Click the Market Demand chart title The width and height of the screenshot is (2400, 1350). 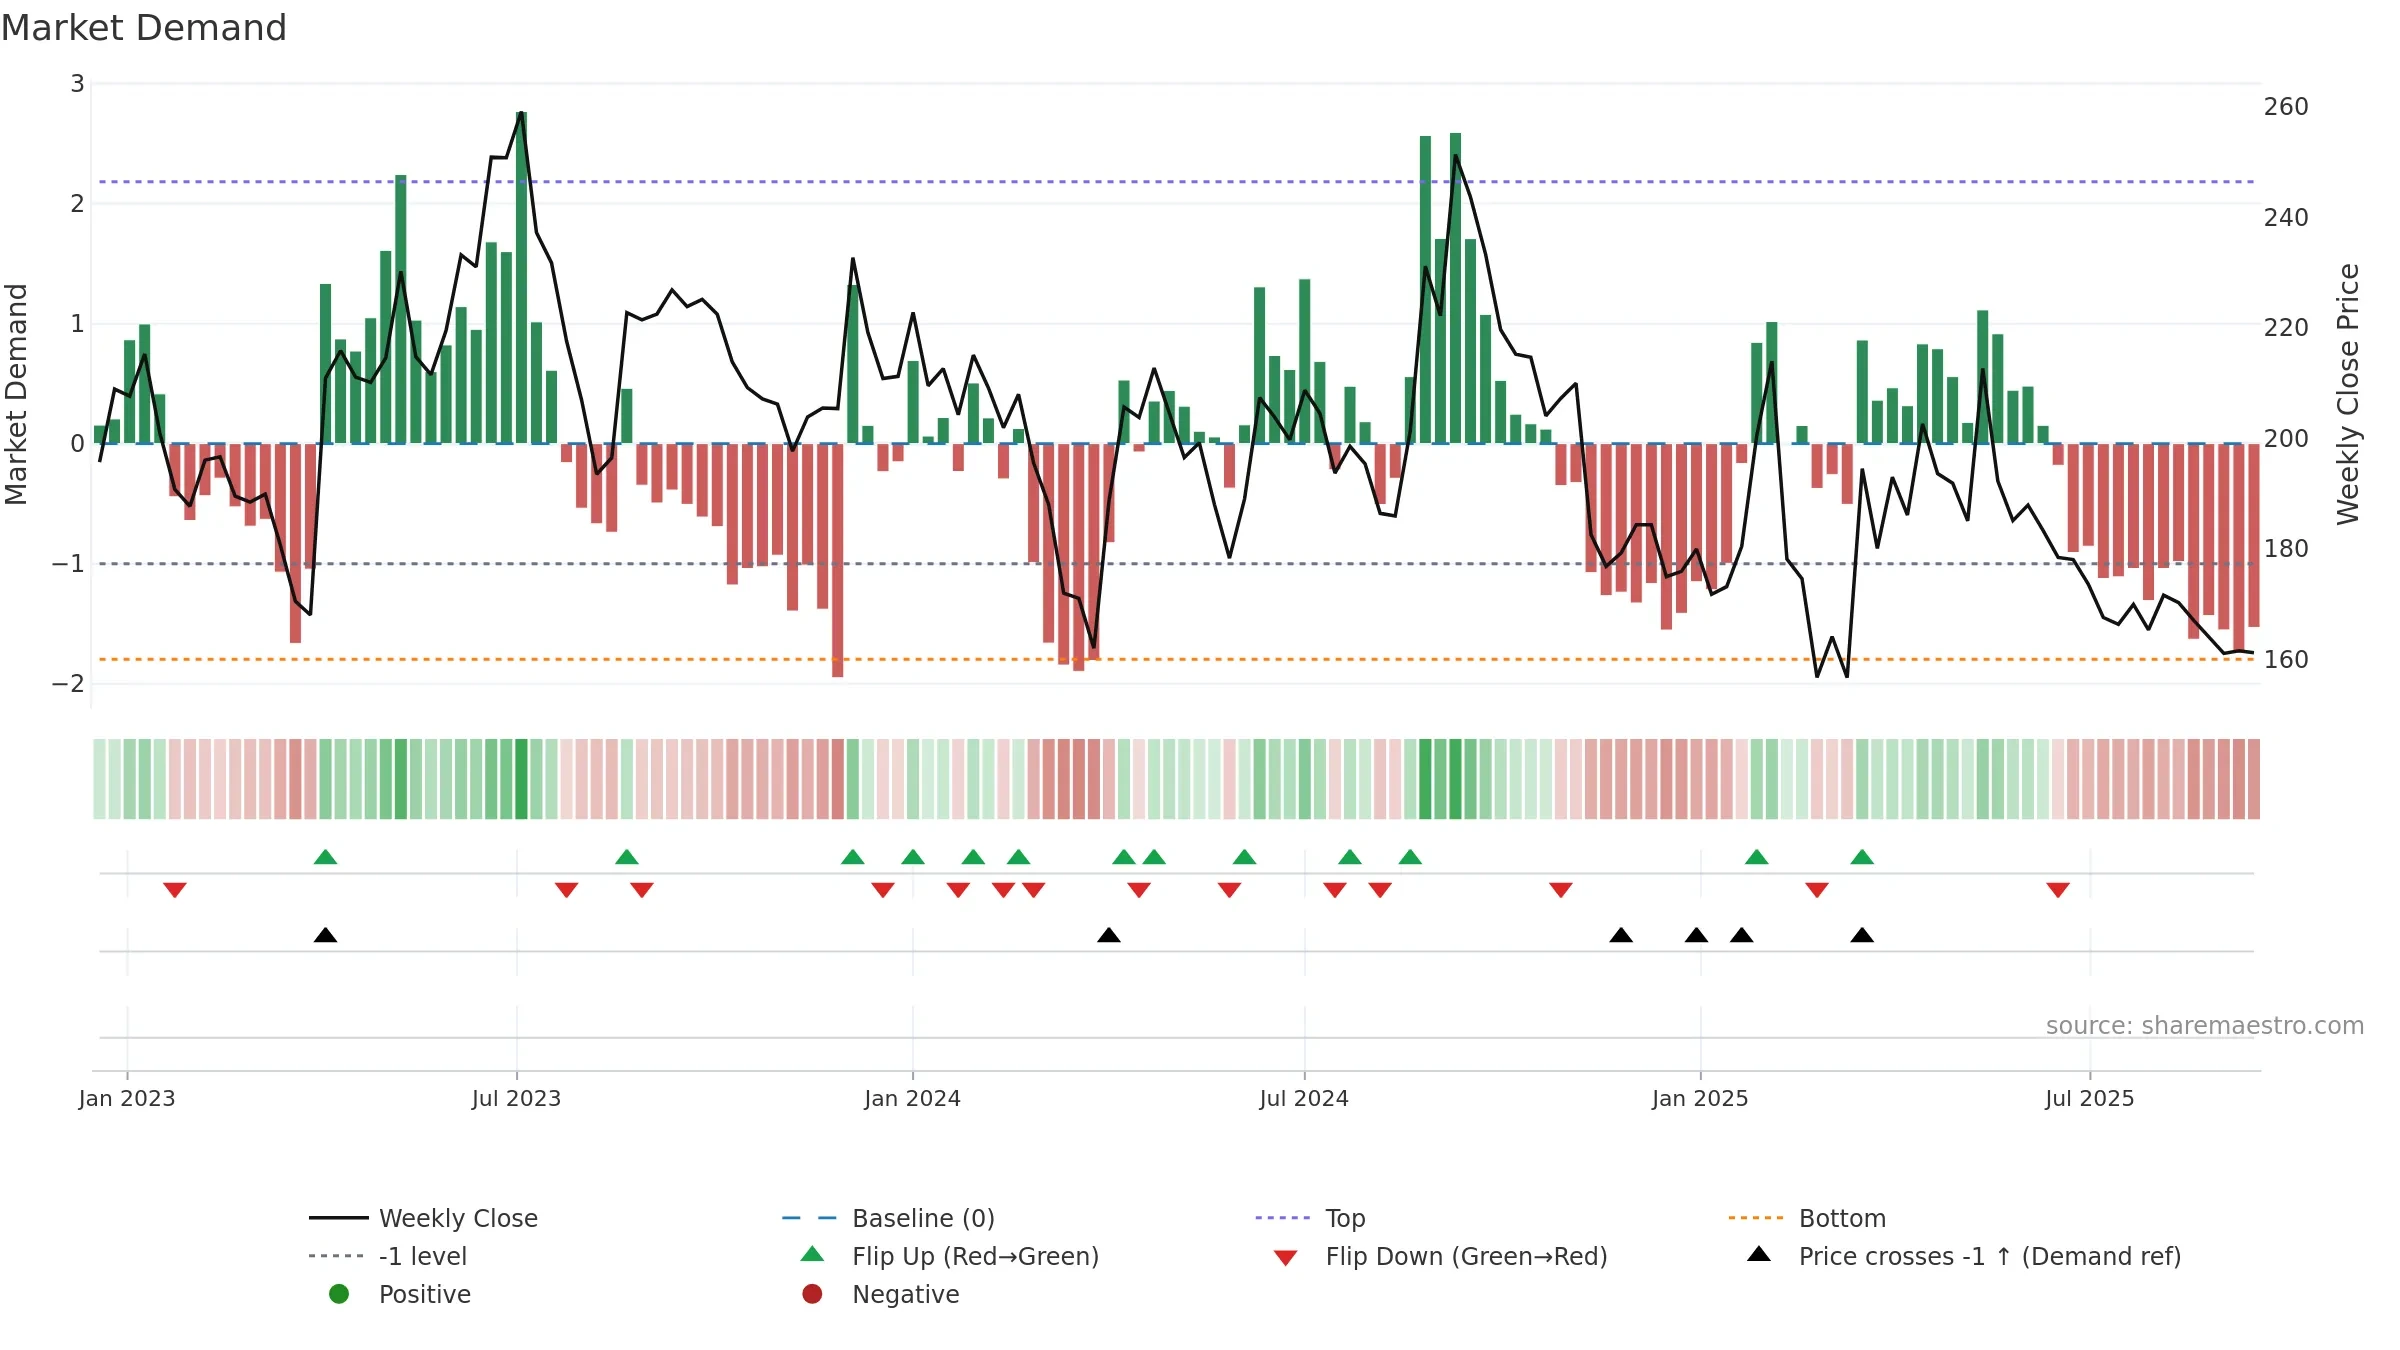click(x=144, y=28)
